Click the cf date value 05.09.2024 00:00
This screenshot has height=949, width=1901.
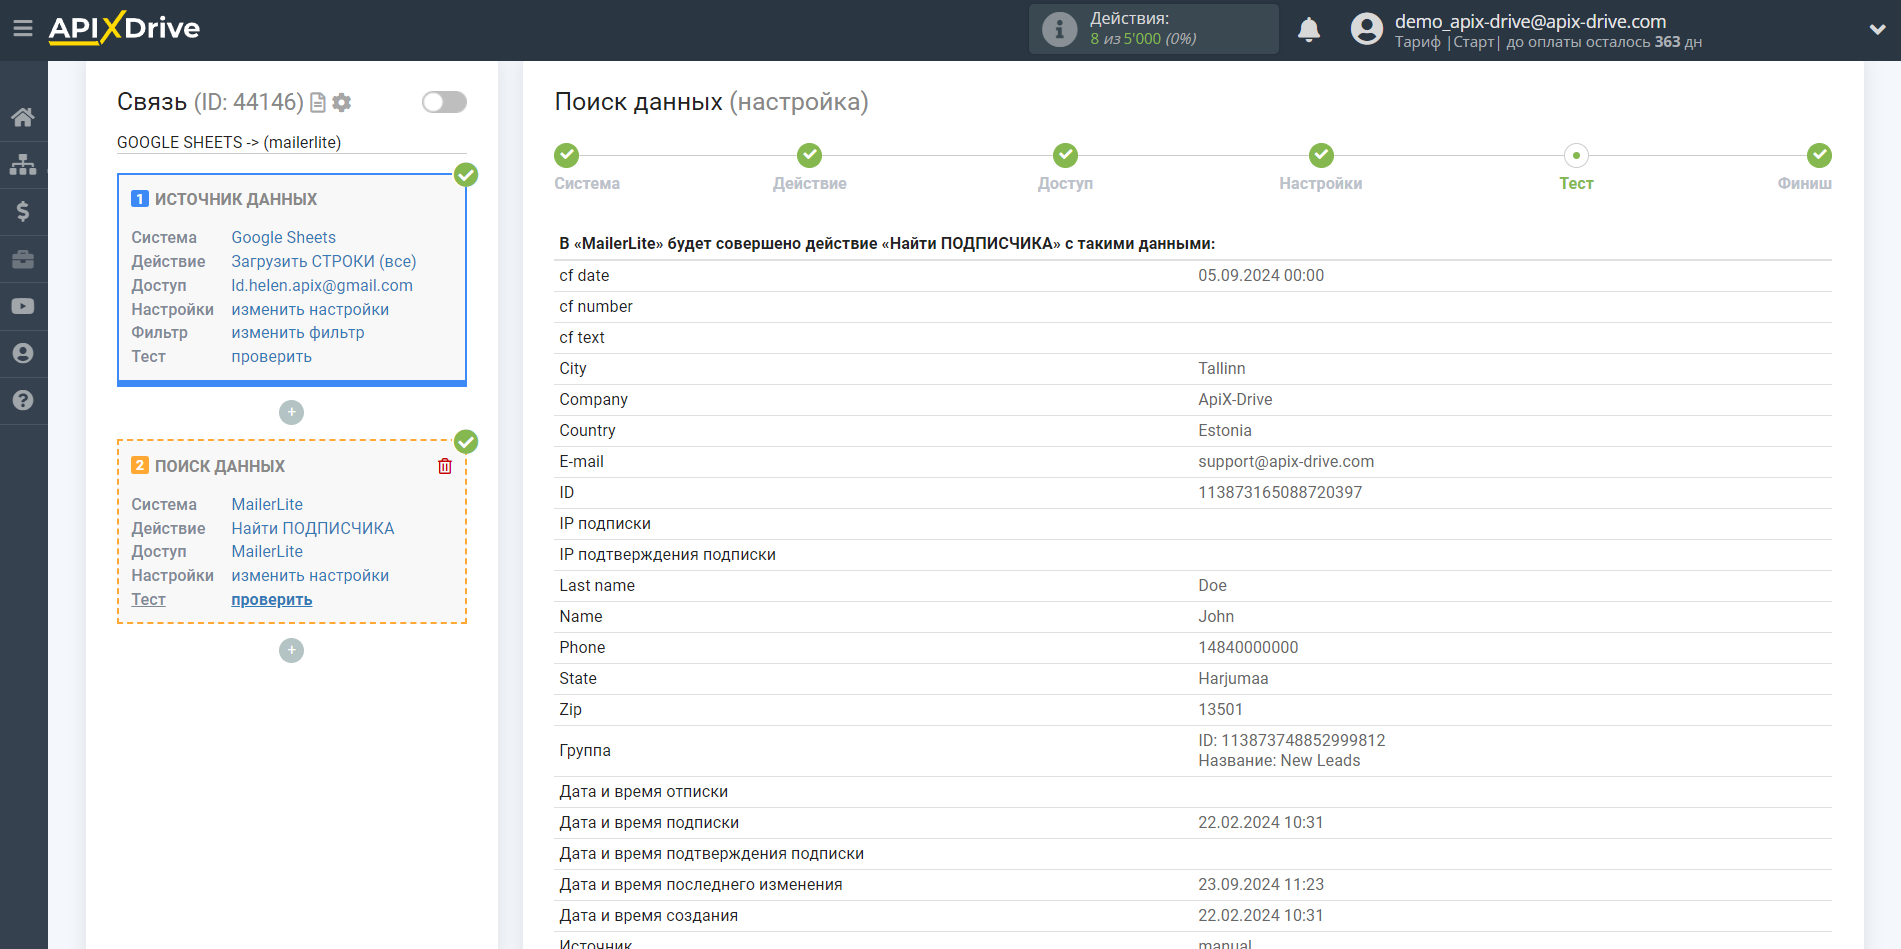pos(1261,275)
